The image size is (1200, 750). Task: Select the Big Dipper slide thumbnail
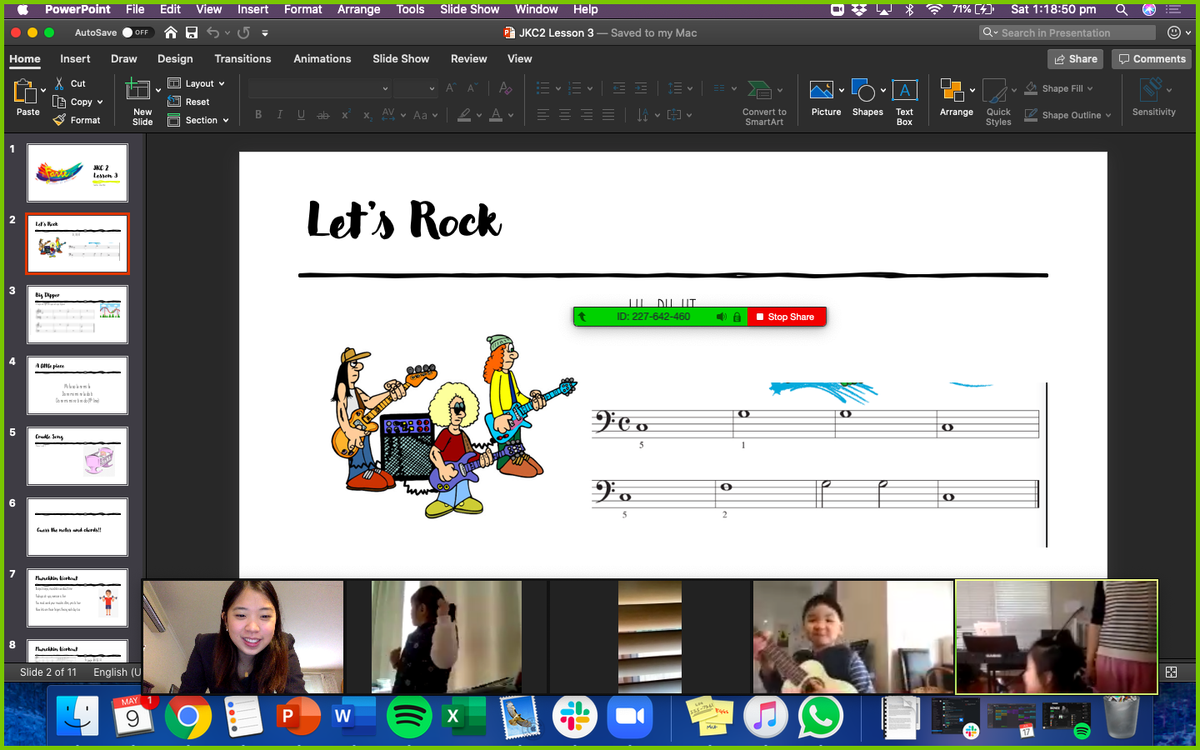pos(77,314)
